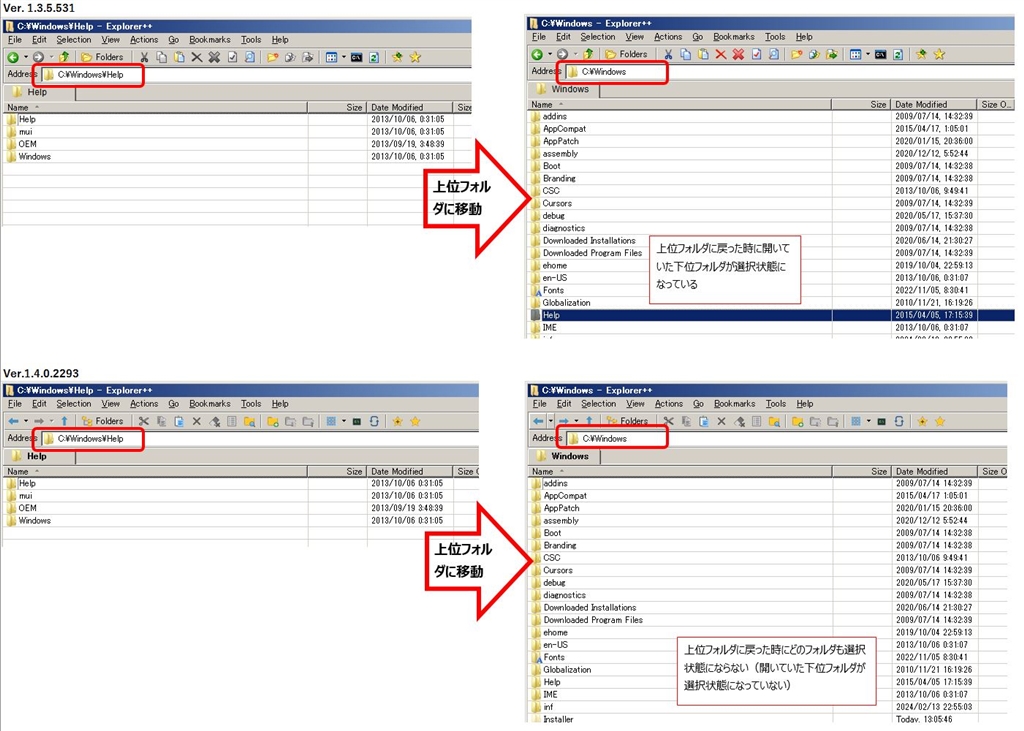1024x731 pixels.
Task: Click Back in the 1.3.5.531 Help window toolbar
Action: click(x=13, y=57)
